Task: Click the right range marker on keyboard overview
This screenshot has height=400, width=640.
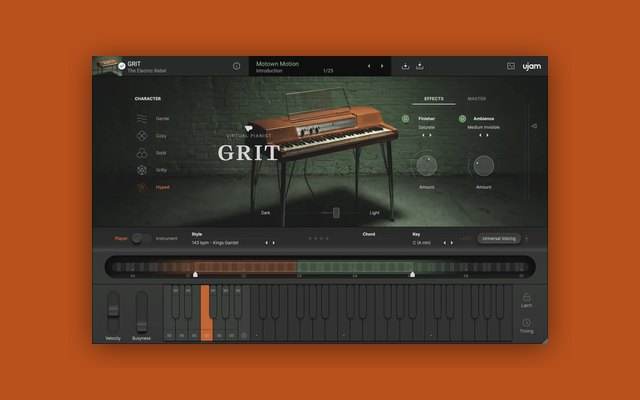Action: click(x=413, y=275)
